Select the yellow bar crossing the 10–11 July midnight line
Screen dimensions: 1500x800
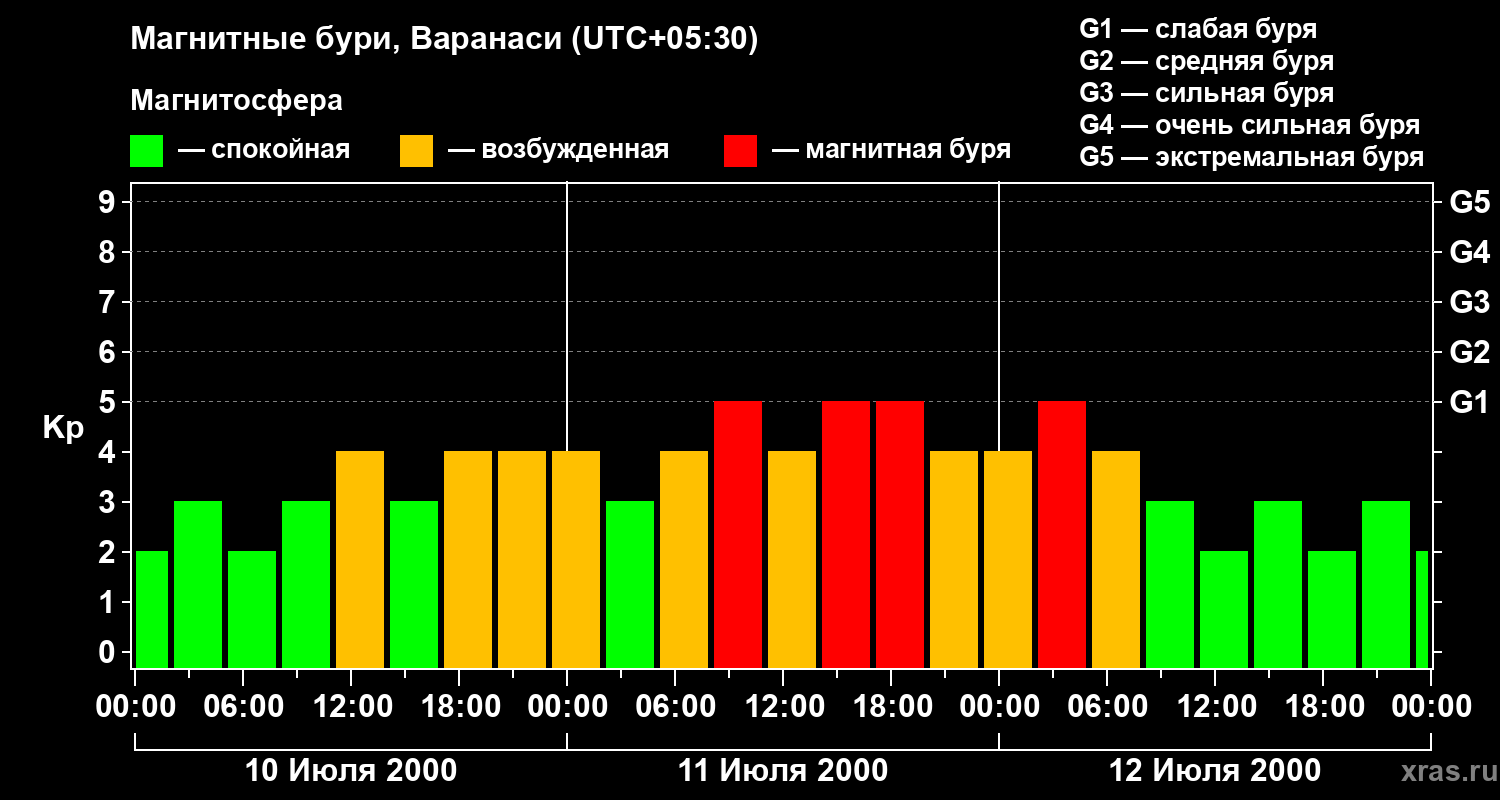(576, 559)
